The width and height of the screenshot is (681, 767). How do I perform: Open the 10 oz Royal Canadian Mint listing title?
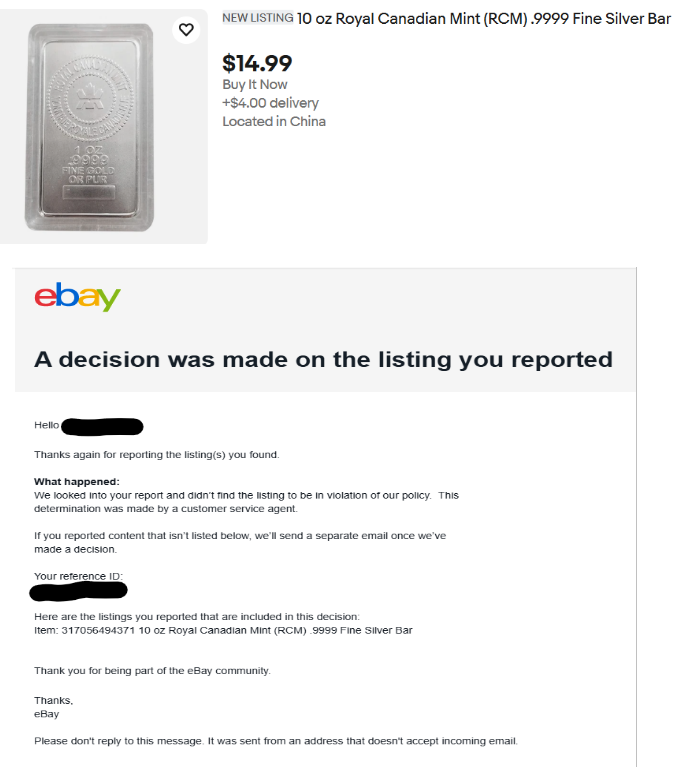tap(483, 19)
